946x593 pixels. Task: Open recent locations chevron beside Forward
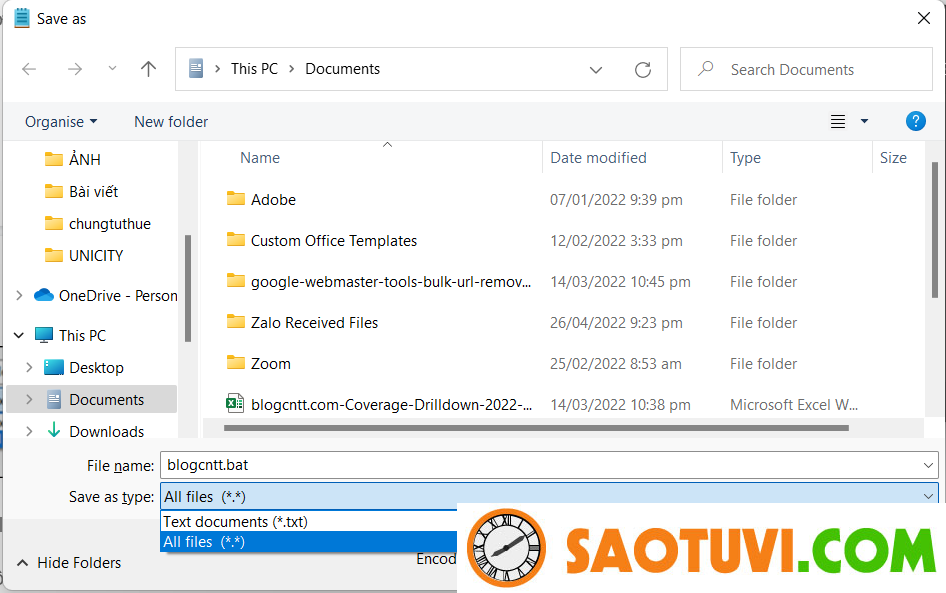click(x=112, y=69)
